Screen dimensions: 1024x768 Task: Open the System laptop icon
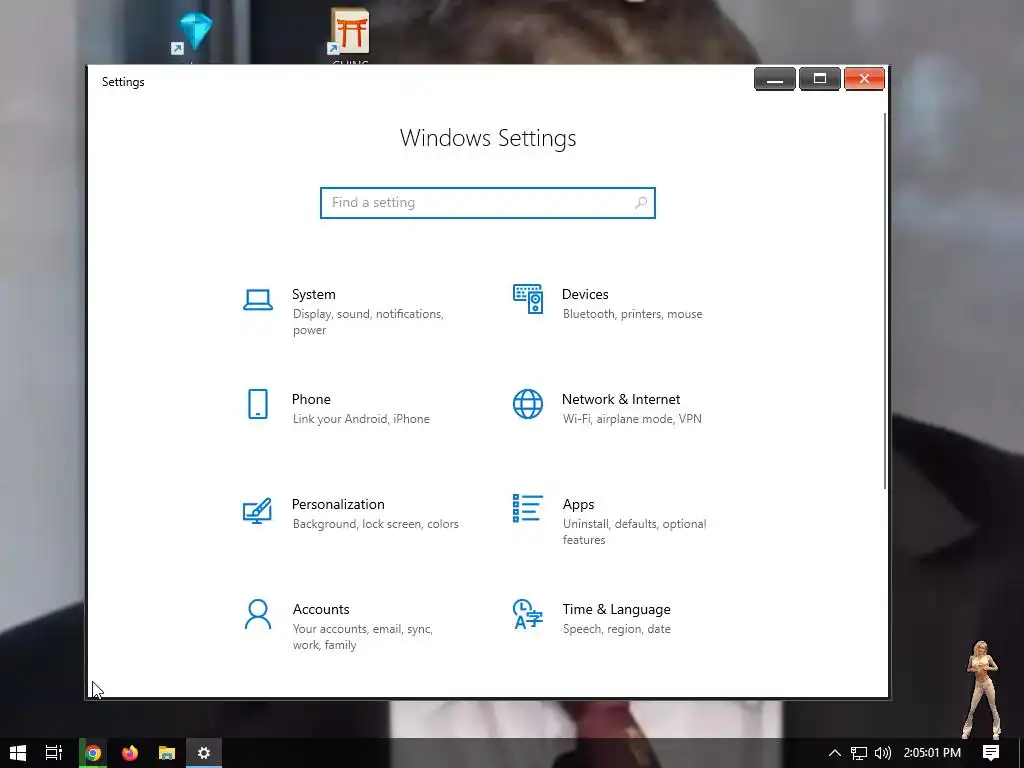[x=258, y=300]
